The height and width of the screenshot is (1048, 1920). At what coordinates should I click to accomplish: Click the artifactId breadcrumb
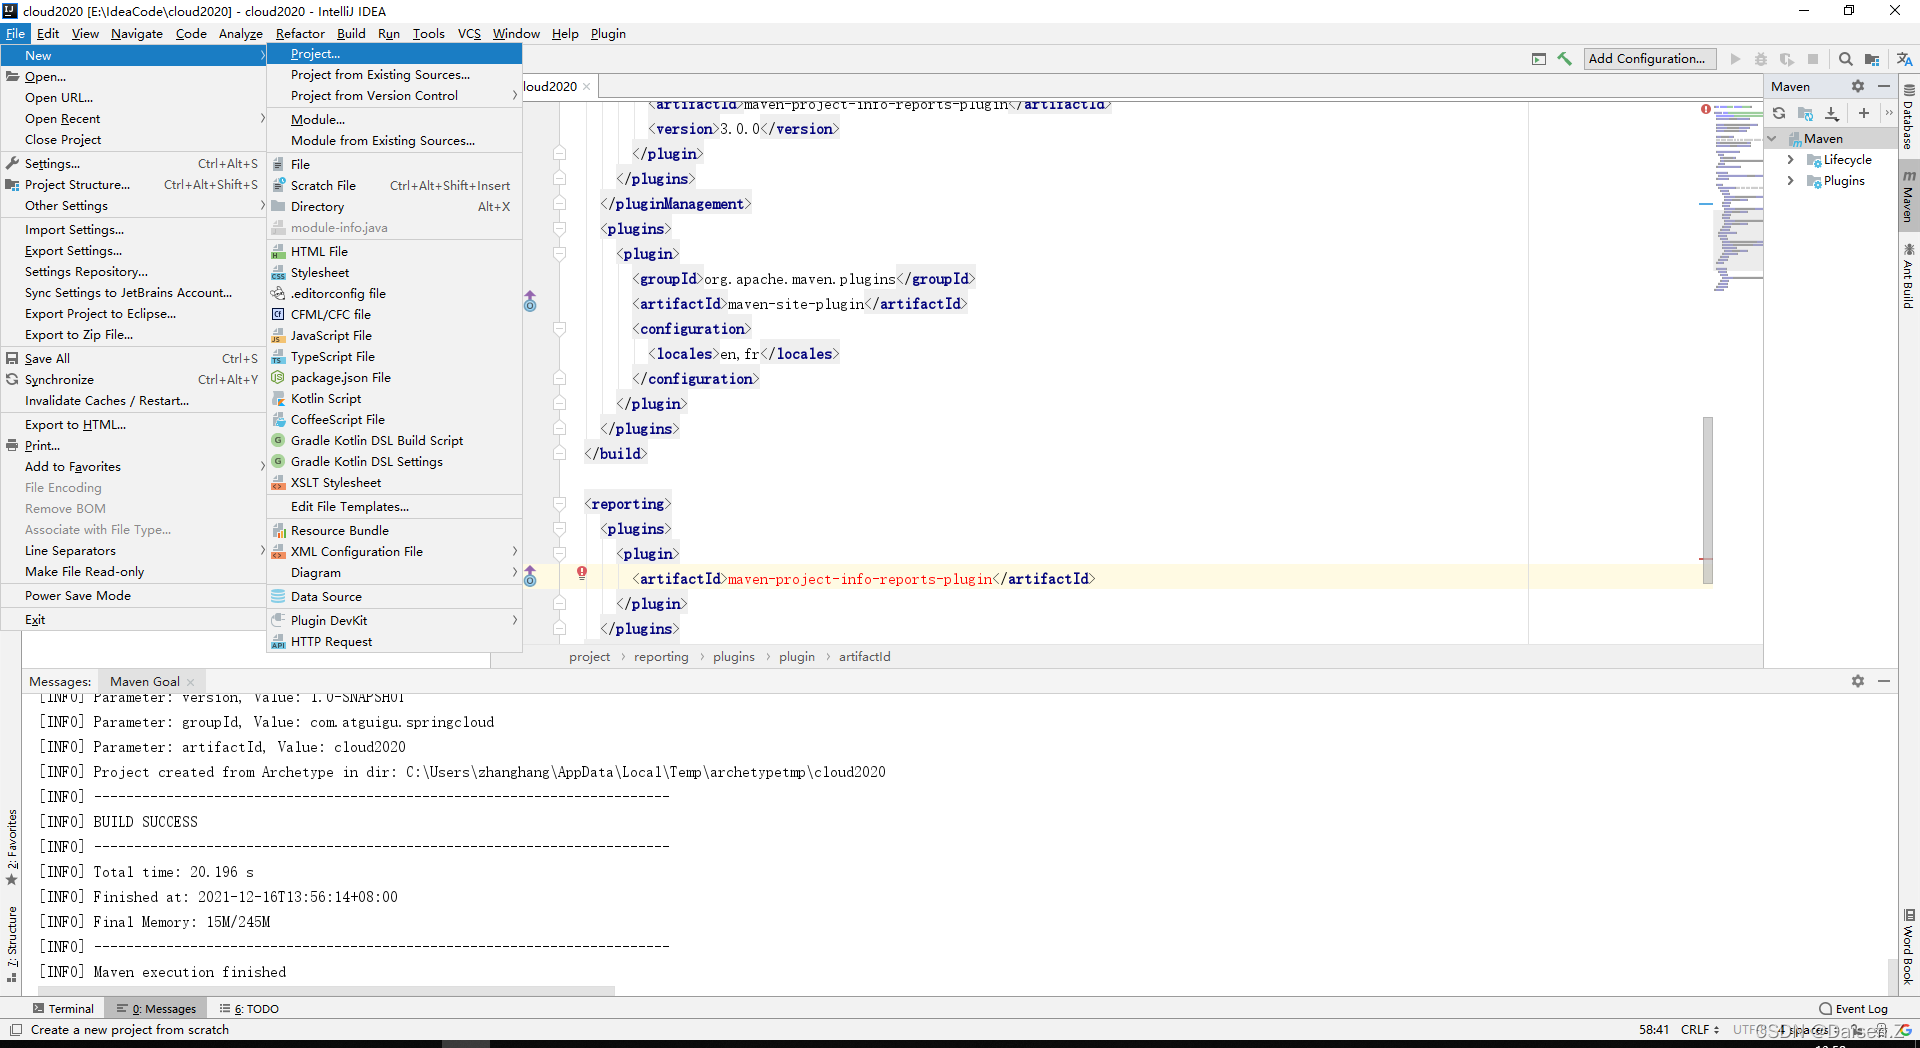864,657
